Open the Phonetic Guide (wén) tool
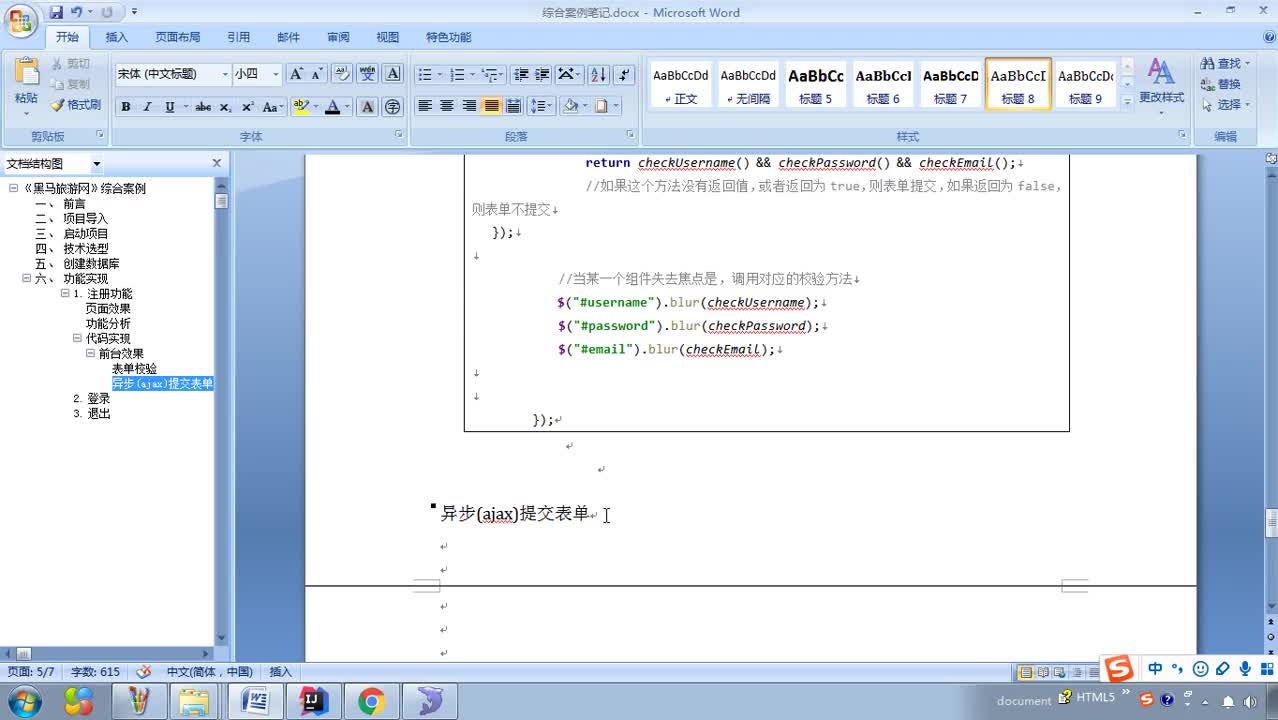 tap(368, 74)
